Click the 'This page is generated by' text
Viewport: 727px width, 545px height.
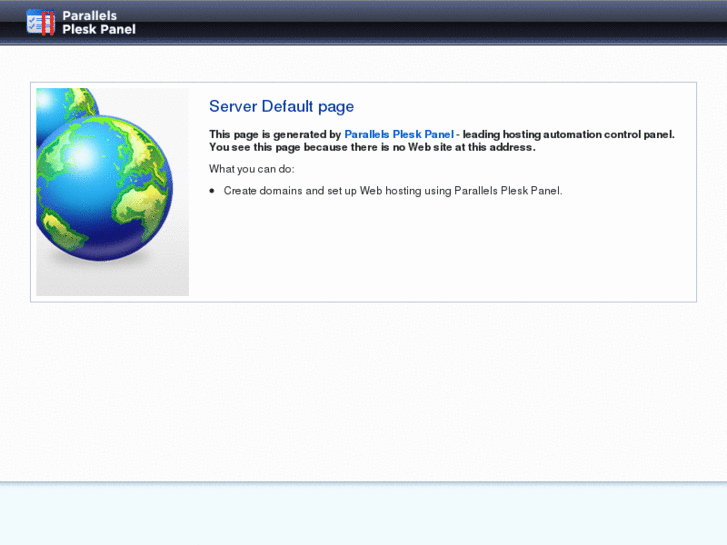(275, 134)
